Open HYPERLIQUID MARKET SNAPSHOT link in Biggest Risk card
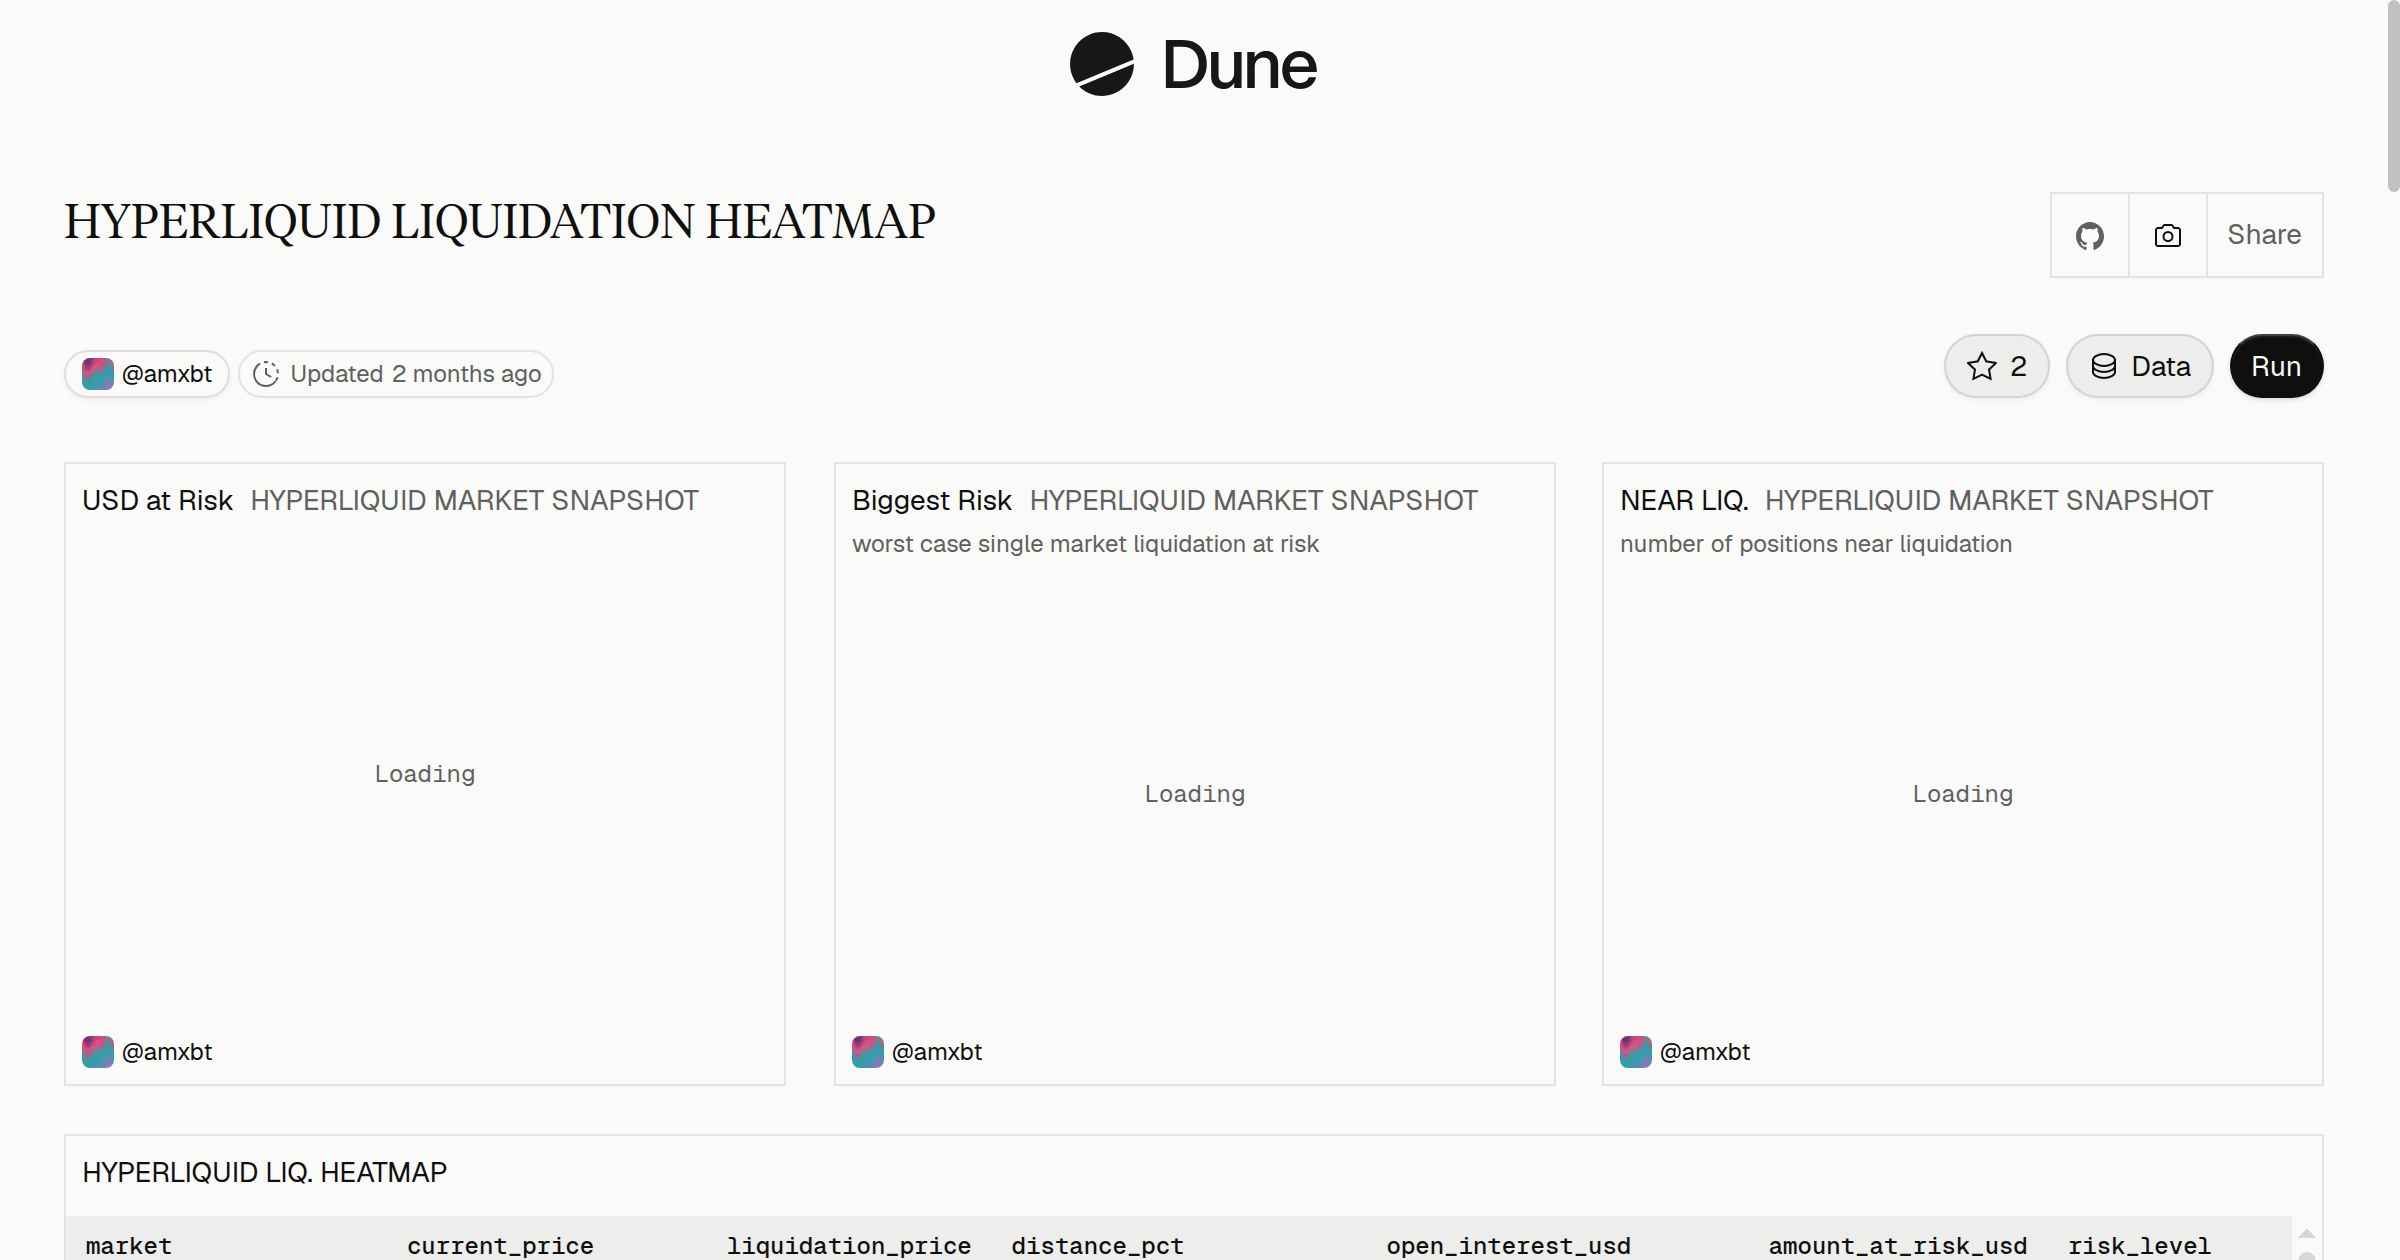This screenshot has width=2400, height=1260. tap(1254, 500)
